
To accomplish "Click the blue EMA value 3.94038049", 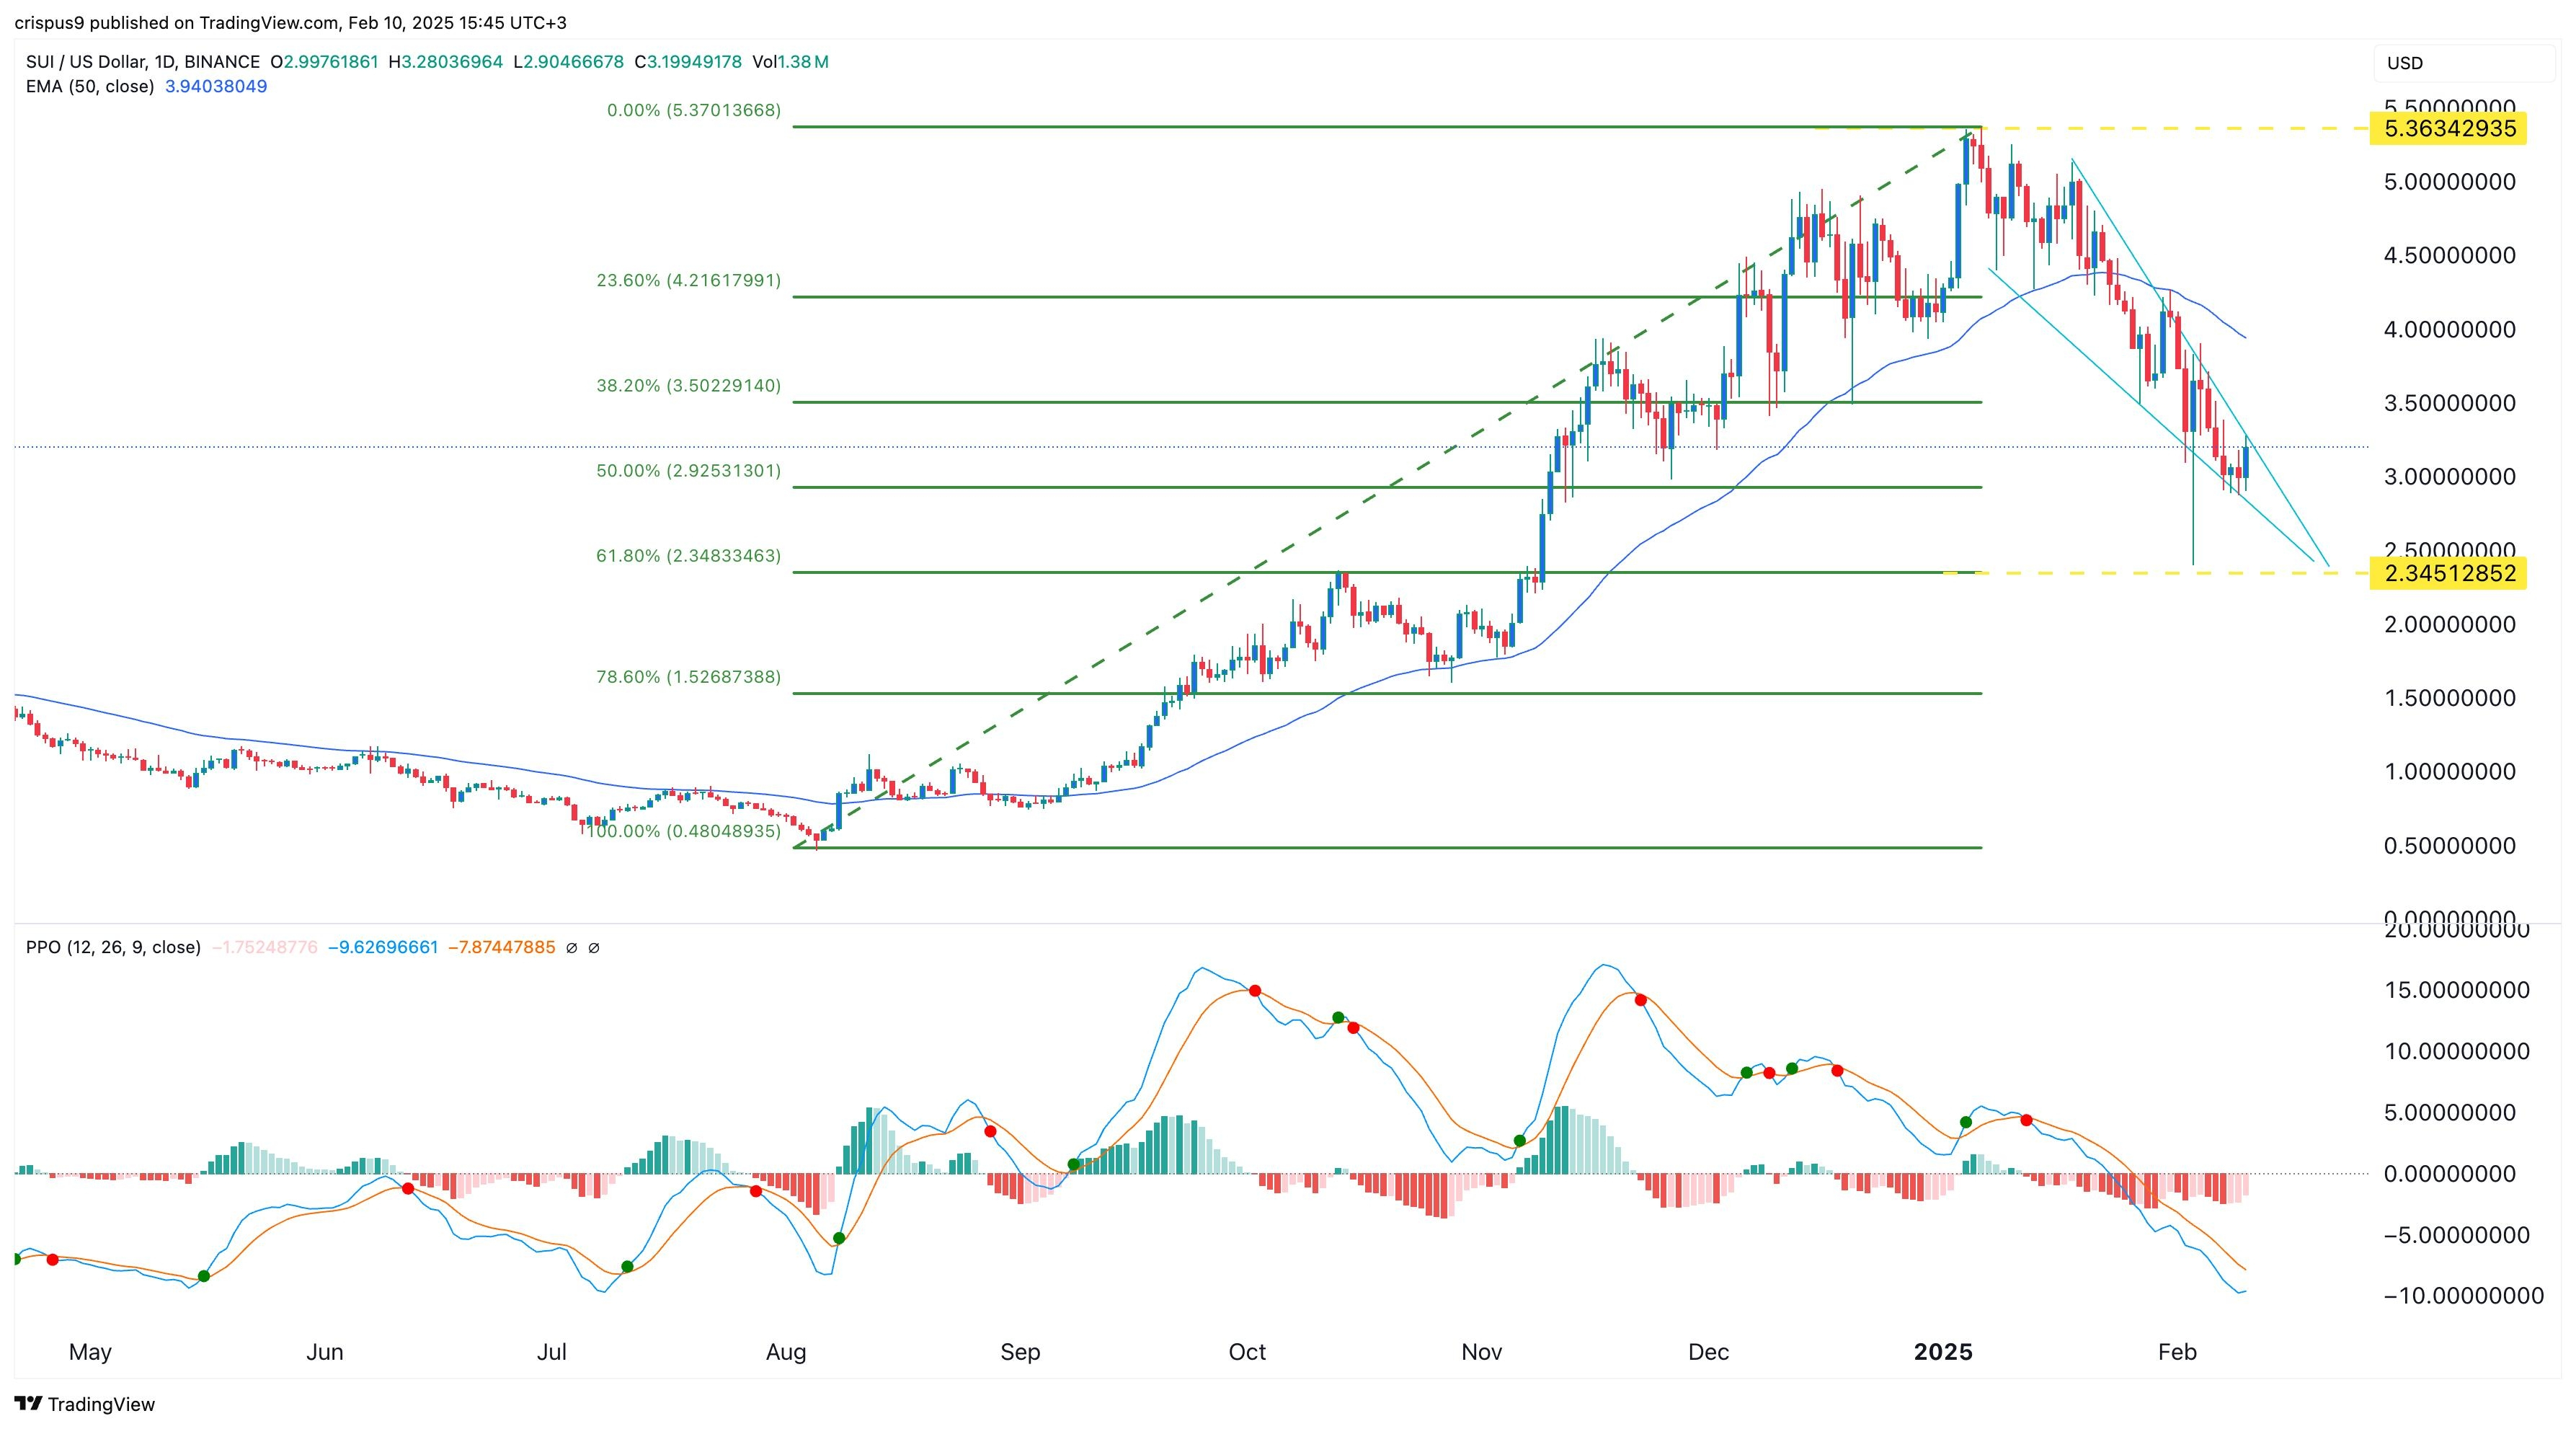I will tap(216, 86).
